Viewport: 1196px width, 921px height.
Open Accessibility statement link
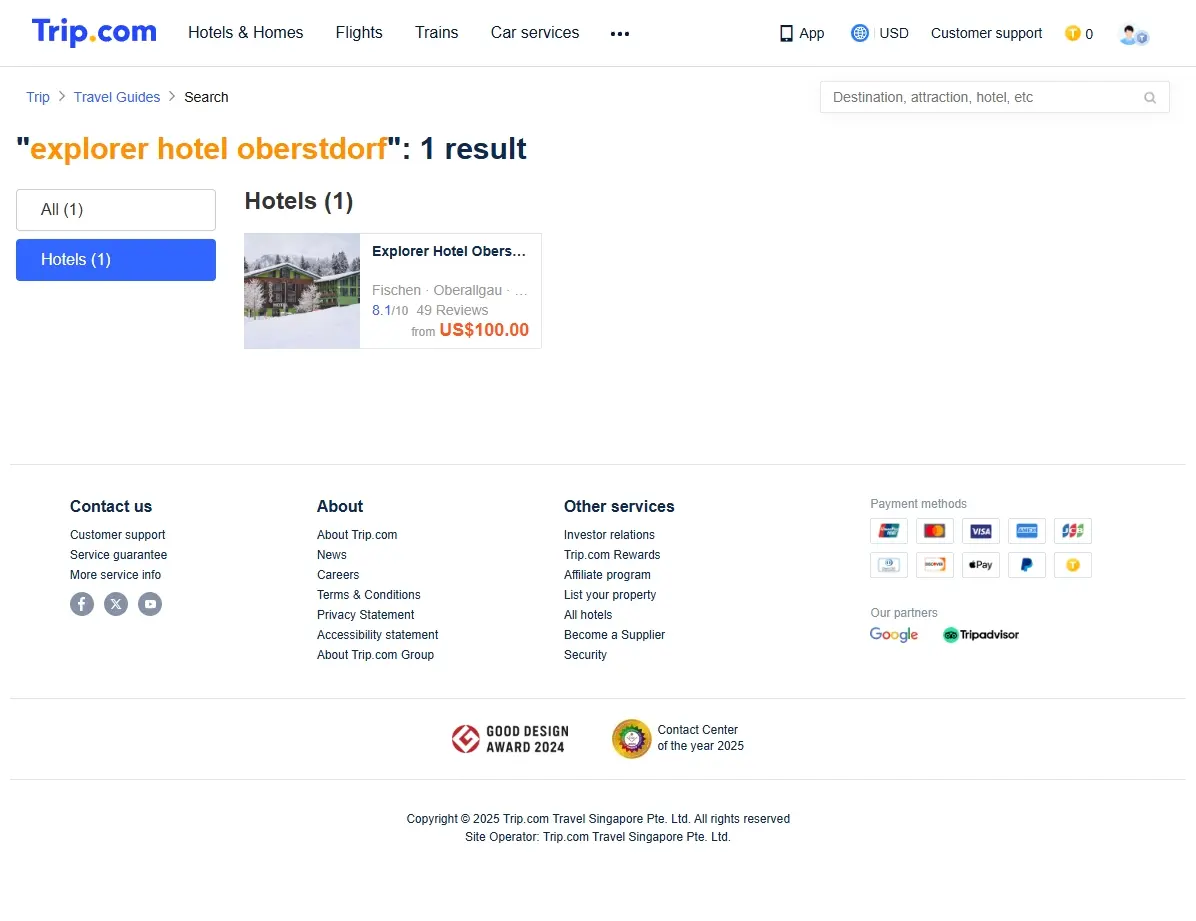point(378,635)
